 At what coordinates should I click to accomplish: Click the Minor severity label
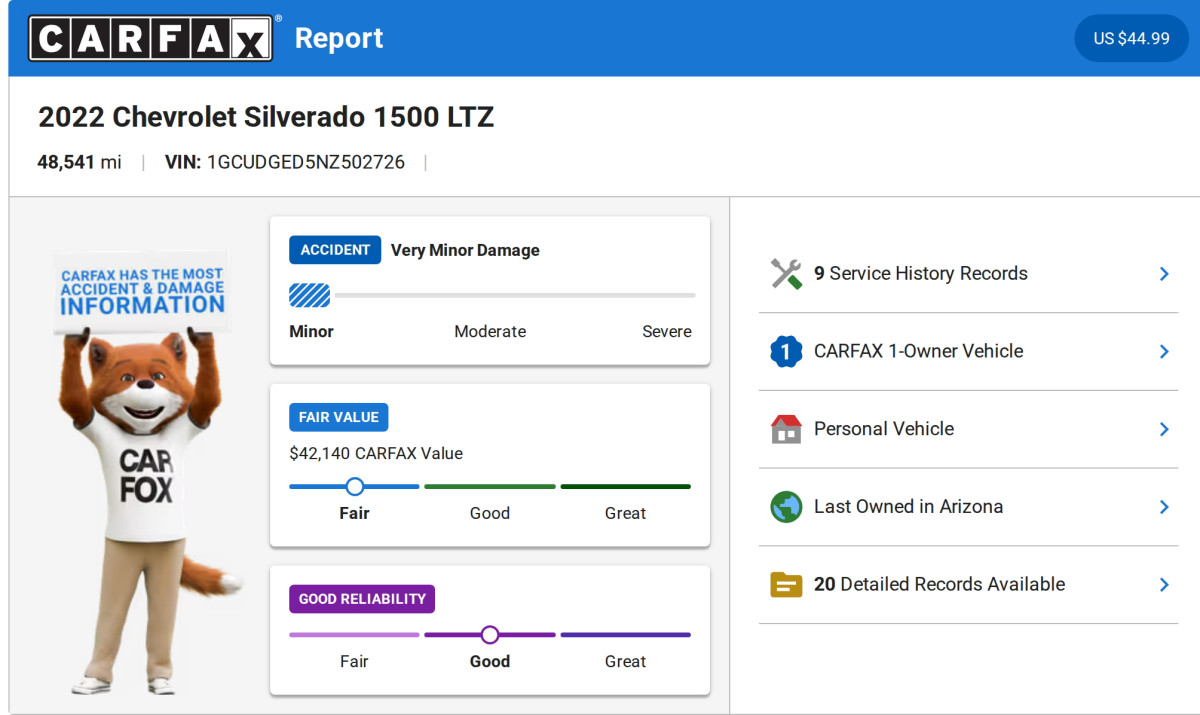click(312, 331)
